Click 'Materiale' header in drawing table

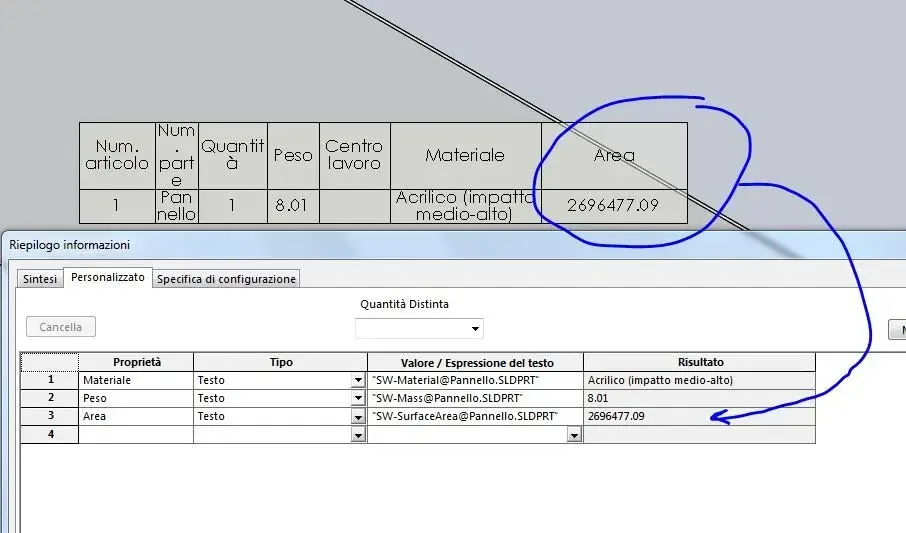(466, 156)
